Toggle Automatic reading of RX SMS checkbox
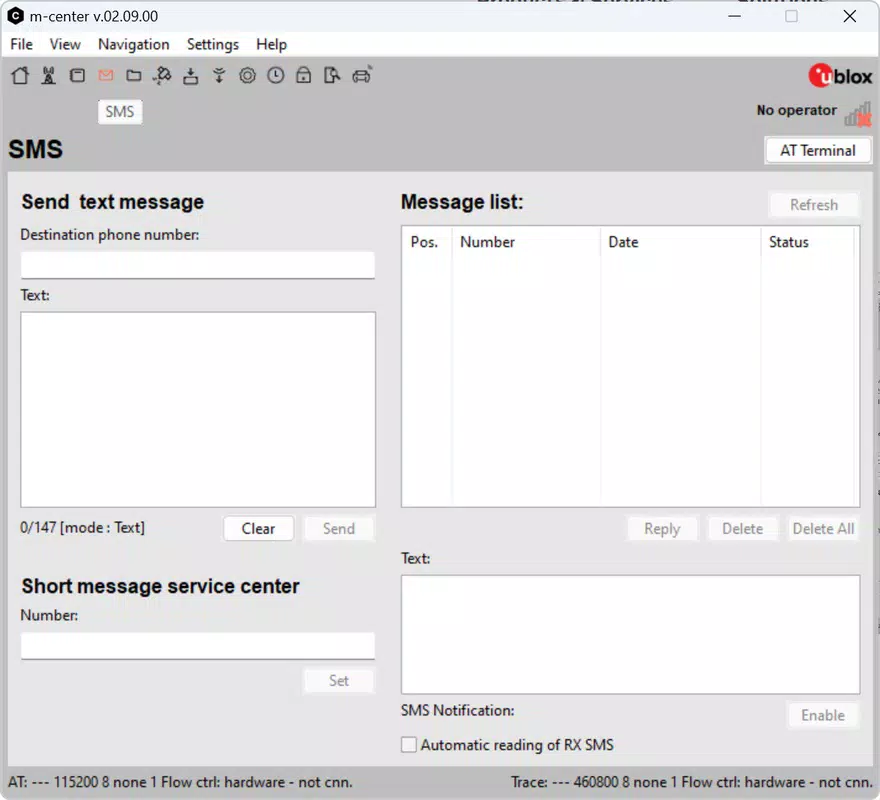Image resolution: width=880 pixels, height=800 pixels. pyautogui.click(x=409, y=744)
